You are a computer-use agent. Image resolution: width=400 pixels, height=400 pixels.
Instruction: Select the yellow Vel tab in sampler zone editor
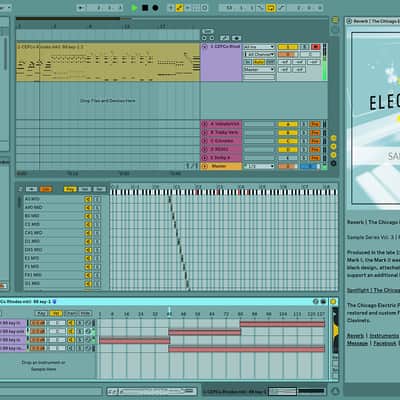click(x=55, y=314)
